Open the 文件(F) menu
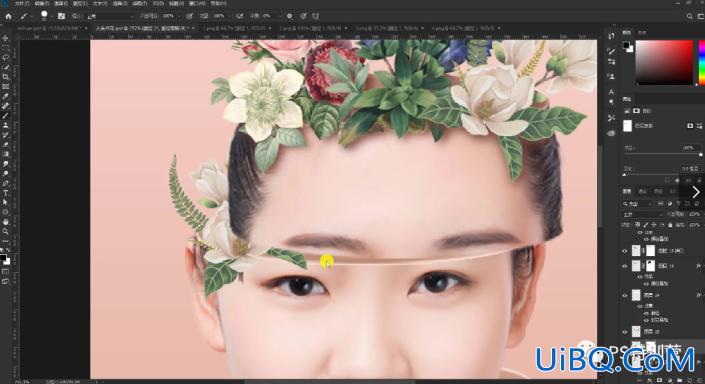 (x=22, y=3)
